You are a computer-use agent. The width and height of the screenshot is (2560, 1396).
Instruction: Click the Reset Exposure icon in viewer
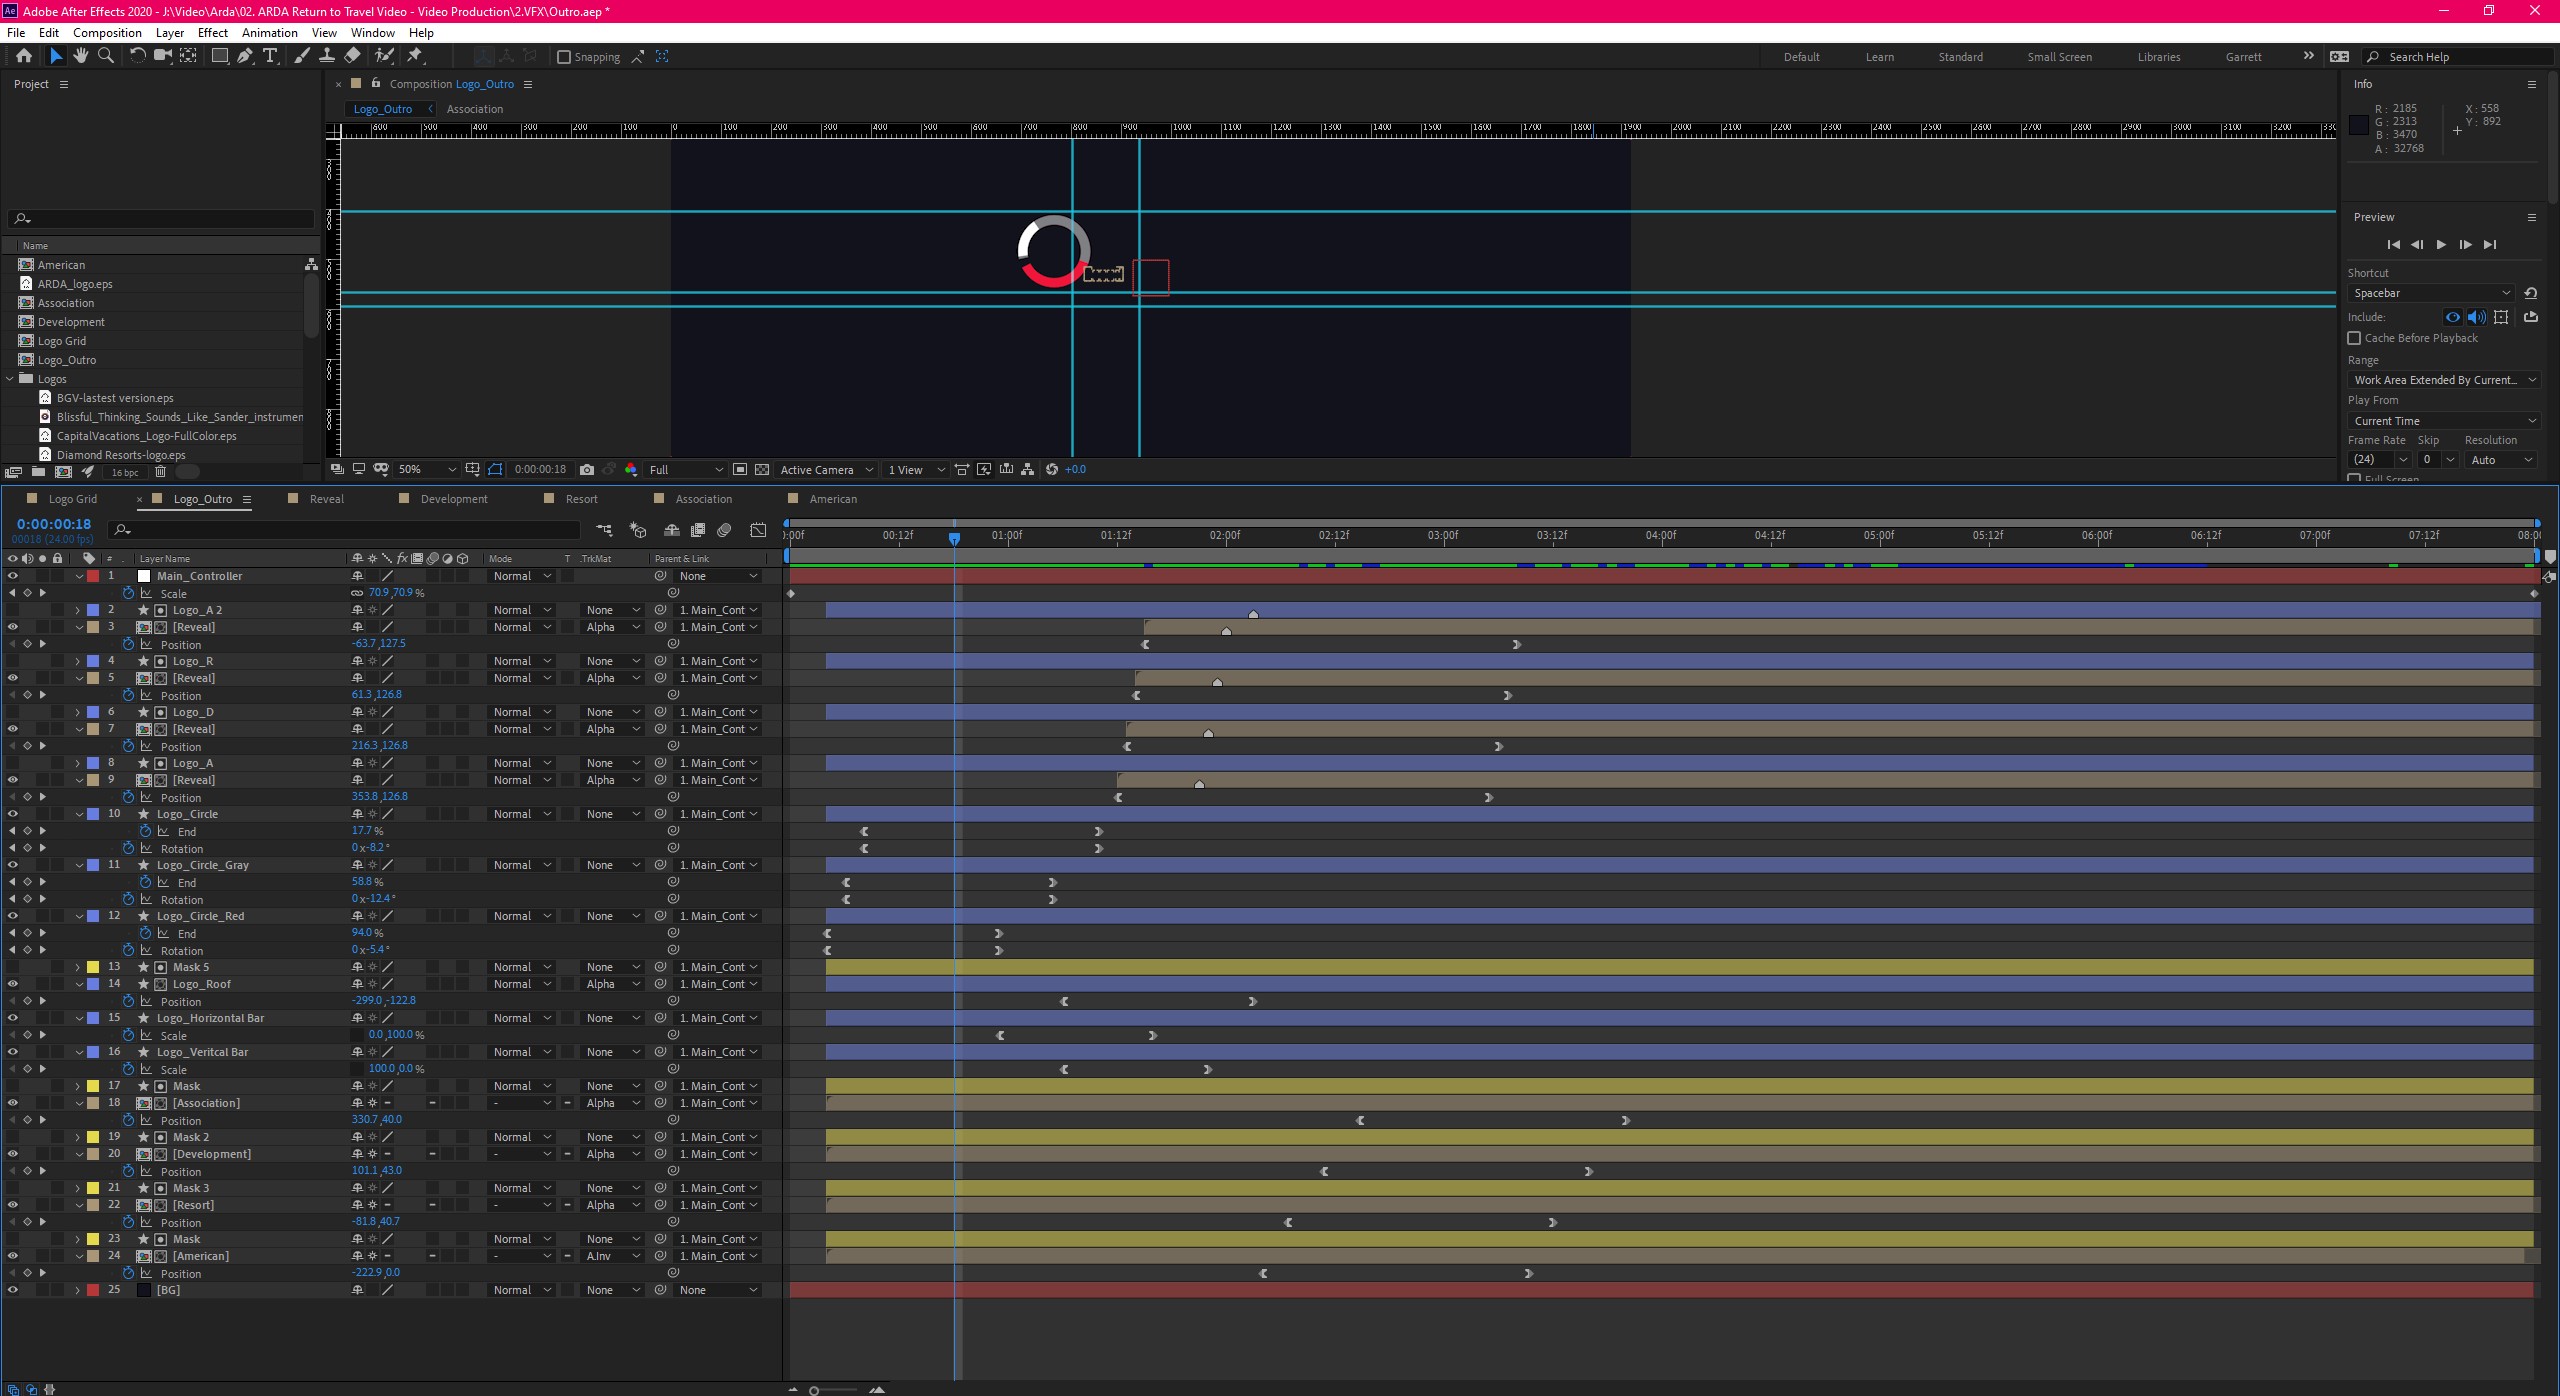click(1051, 470)
